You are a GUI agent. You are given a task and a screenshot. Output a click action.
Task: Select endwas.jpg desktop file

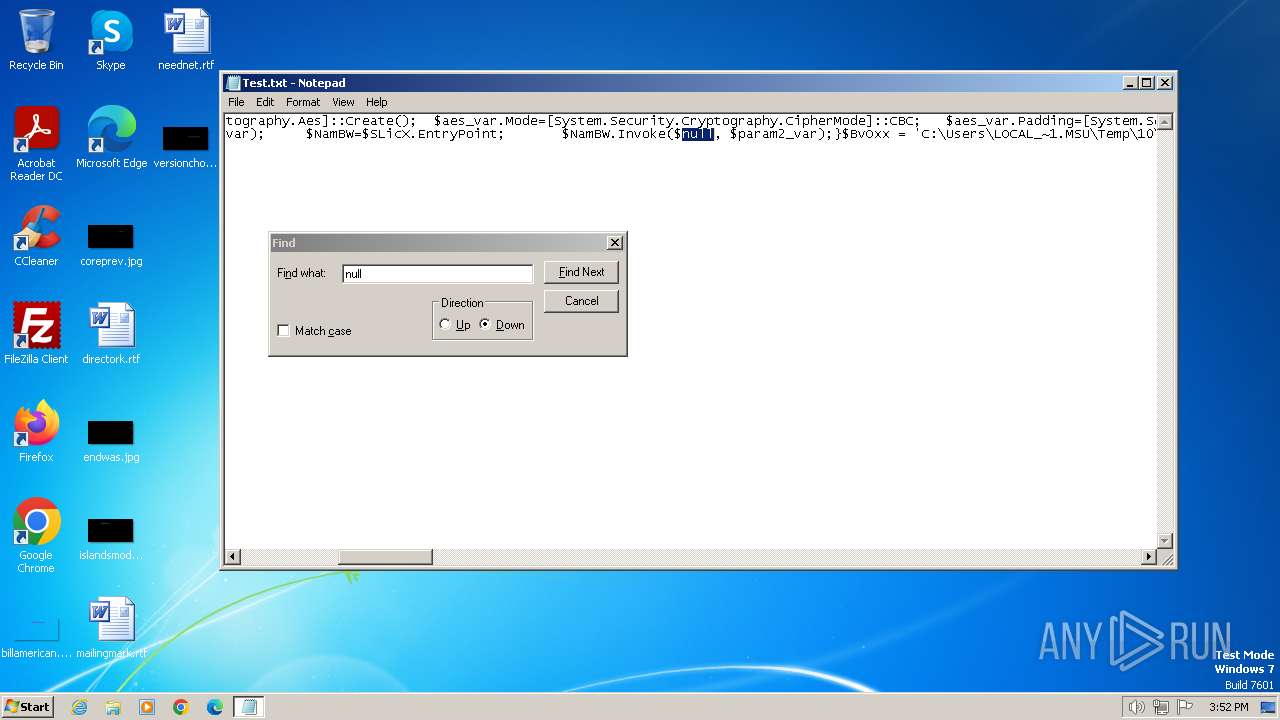[x=111, y=440]
